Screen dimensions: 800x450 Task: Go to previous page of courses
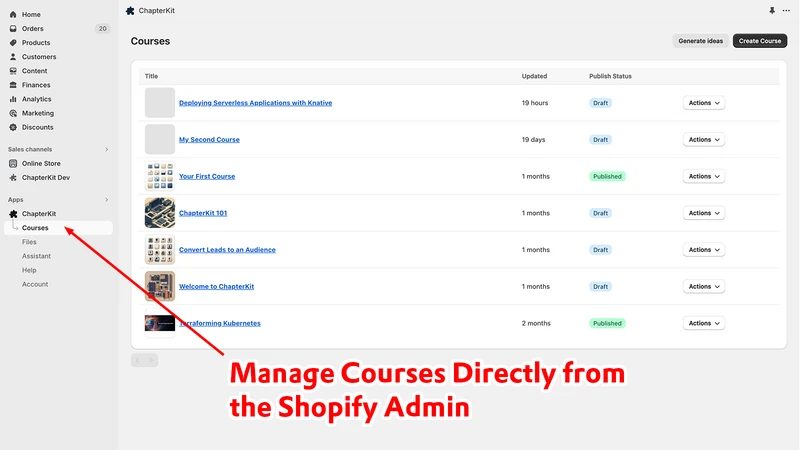point(138,360)
